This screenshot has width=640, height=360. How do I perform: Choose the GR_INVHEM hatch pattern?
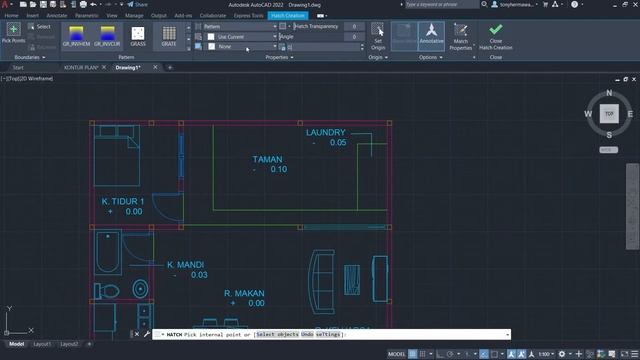pyautogui.click(x=76, y=36)
